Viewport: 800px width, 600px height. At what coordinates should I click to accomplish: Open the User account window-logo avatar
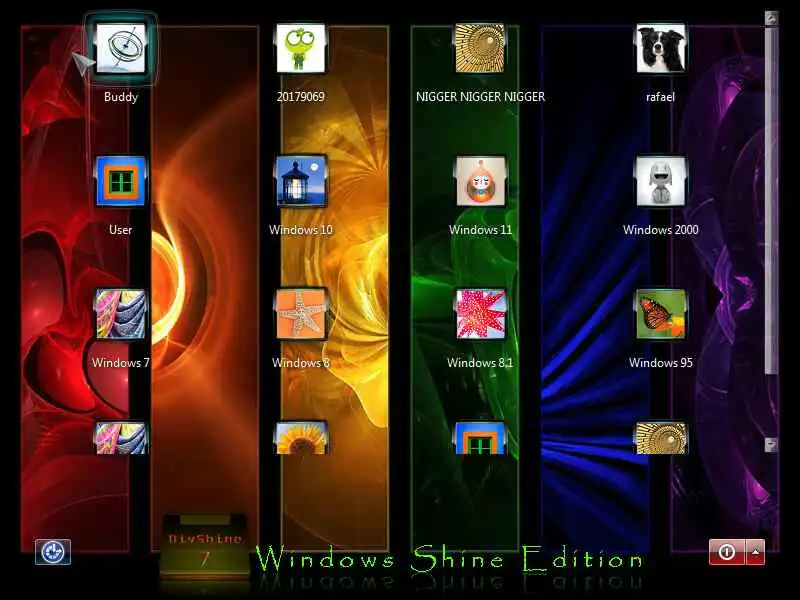pos(121,182)
